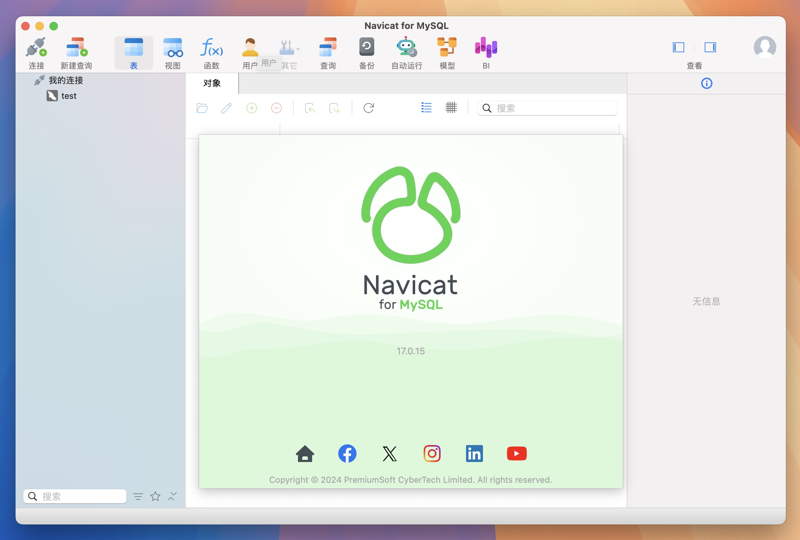Open the Instagram link
The height and width of the screenshot is (540, 800).
(x=432, y=453)
